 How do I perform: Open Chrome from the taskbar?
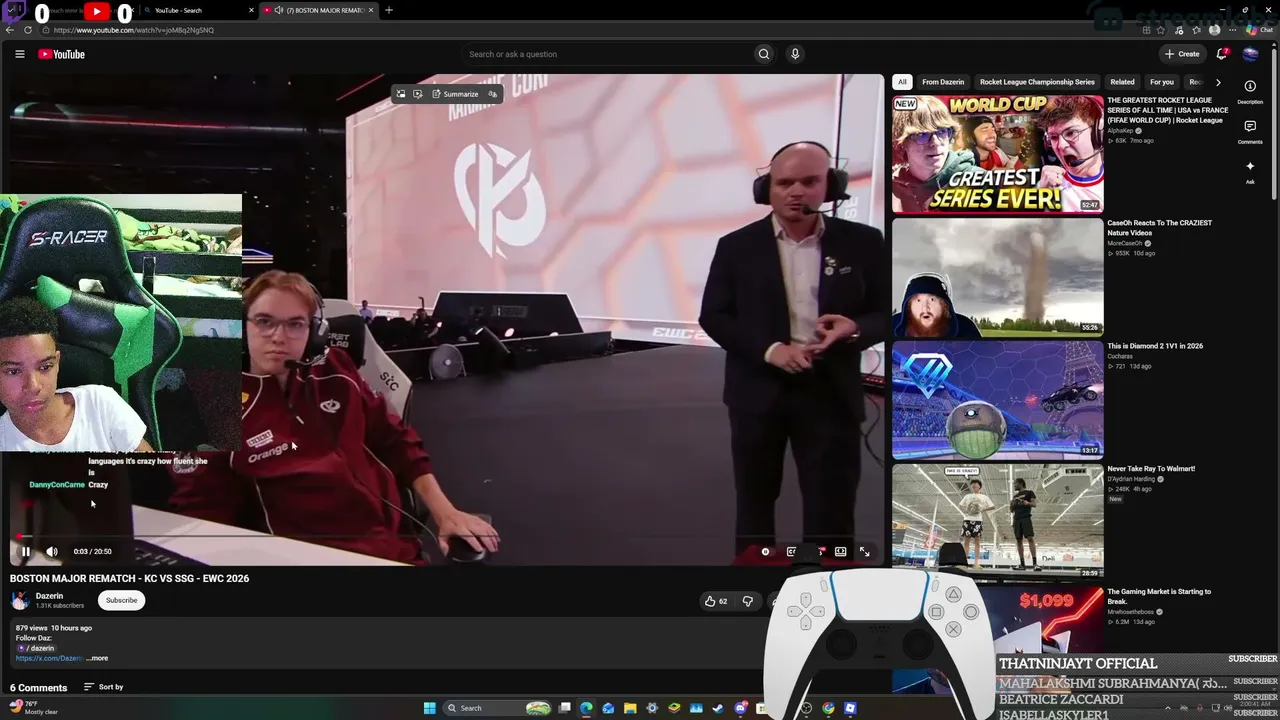point(828,708)
